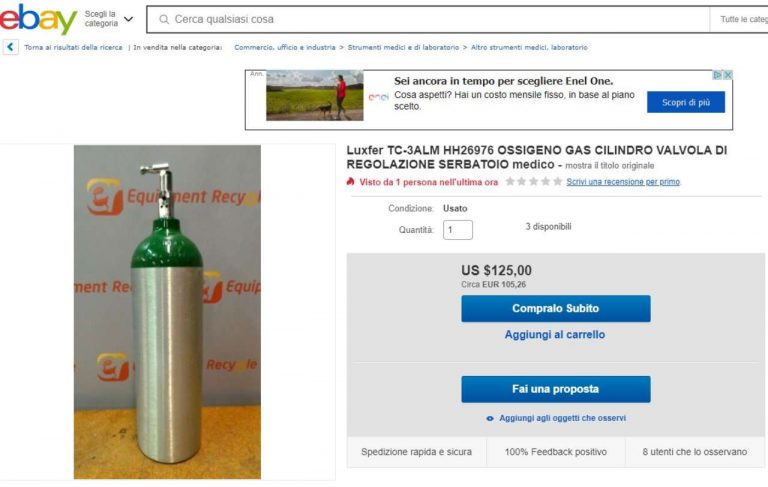Click the eBay logo
Viewport: 768px width, 487px height.
tap(38, 19)
